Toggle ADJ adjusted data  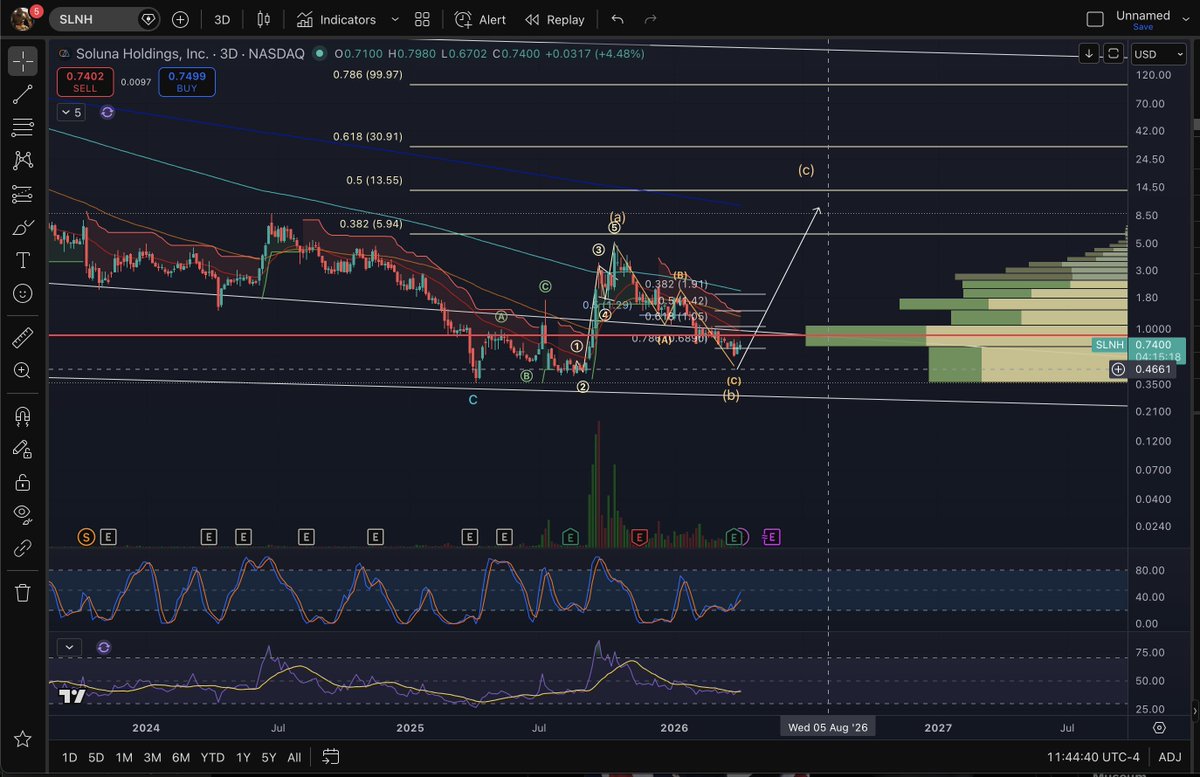click(1169, 756)
